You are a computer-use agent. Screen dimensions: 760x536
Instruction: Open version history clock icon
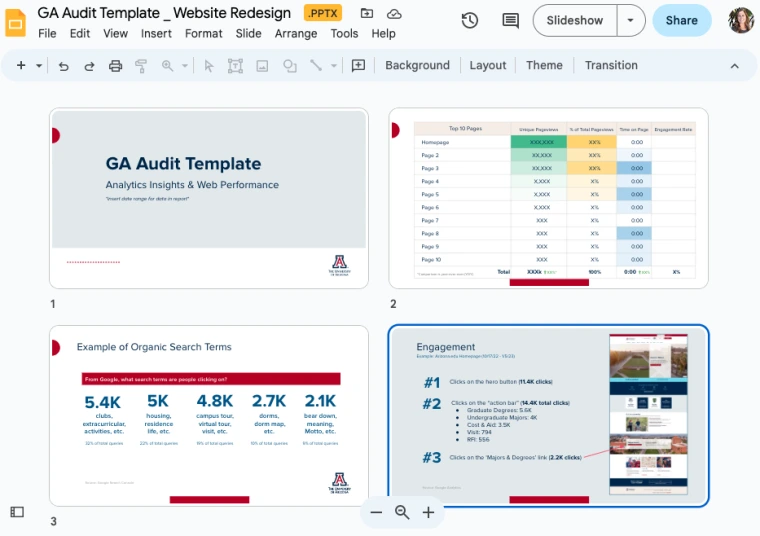pyautogui.click(x=470, y=20)
